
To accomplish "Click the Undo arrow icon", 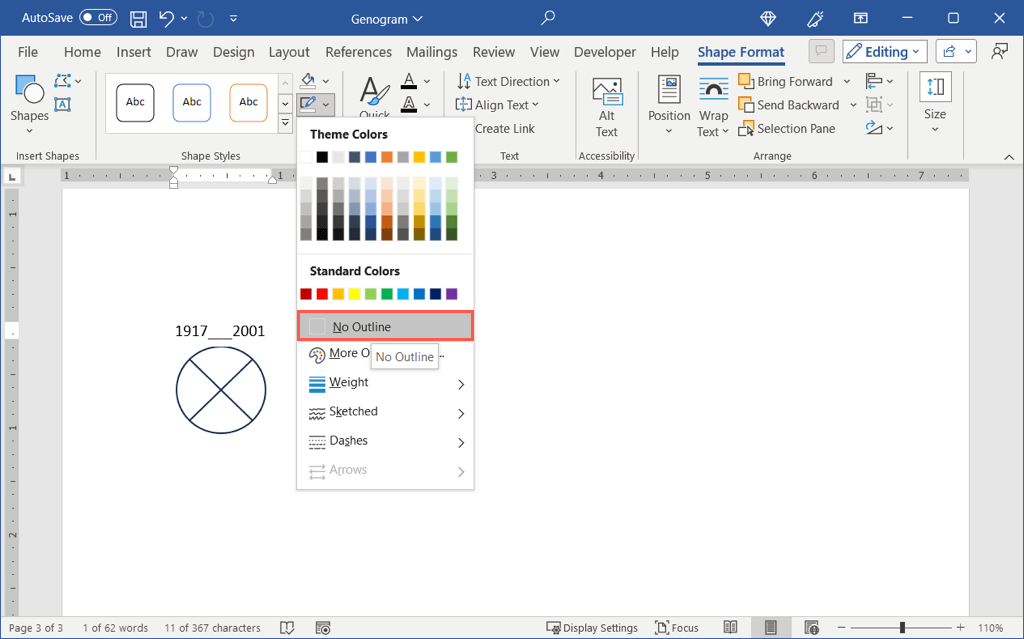I will (167, 19).
